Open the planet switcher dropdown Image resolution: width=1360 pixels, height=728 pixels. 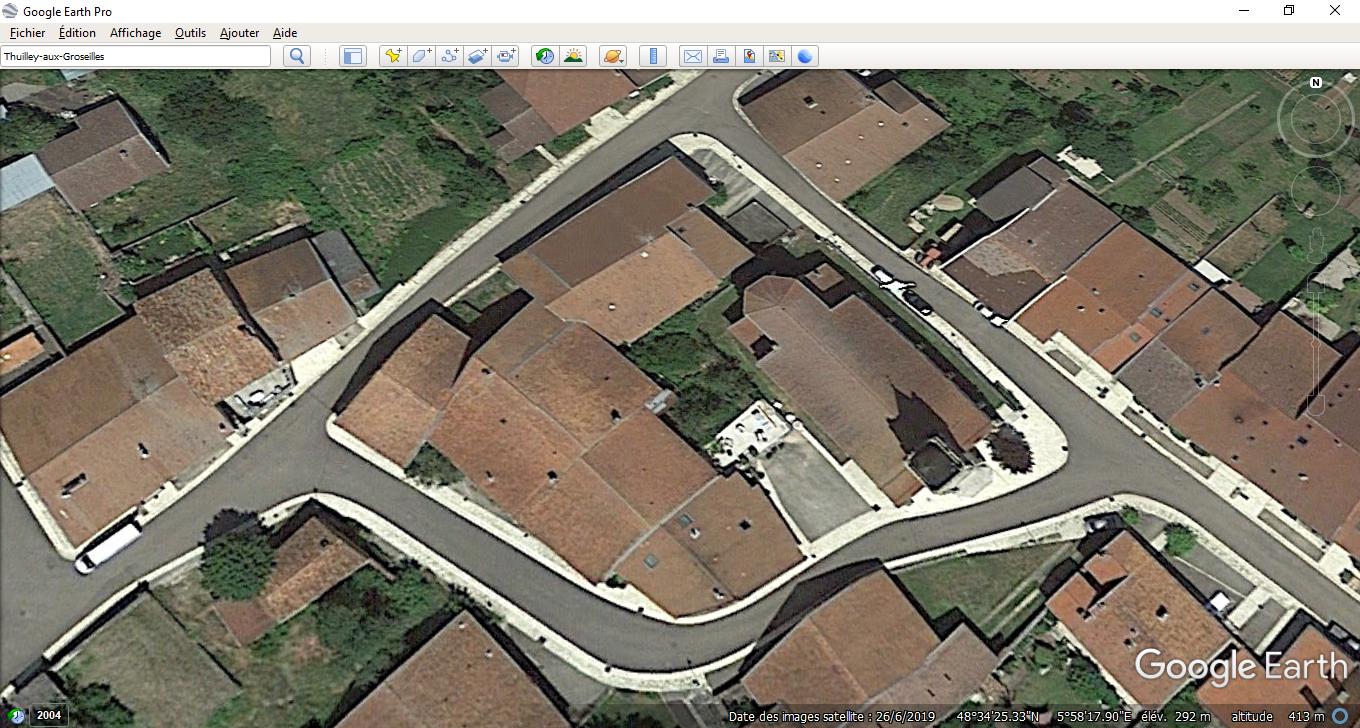point(612,56)
